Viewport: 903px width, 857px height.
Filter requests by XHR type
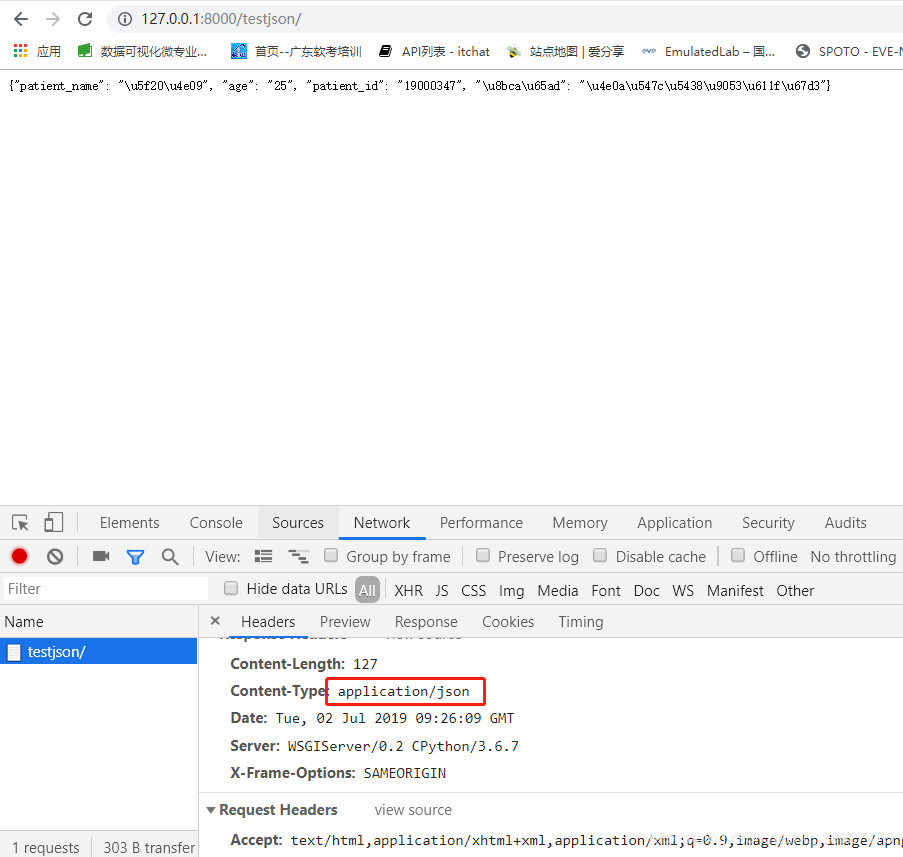click(408, 590)
